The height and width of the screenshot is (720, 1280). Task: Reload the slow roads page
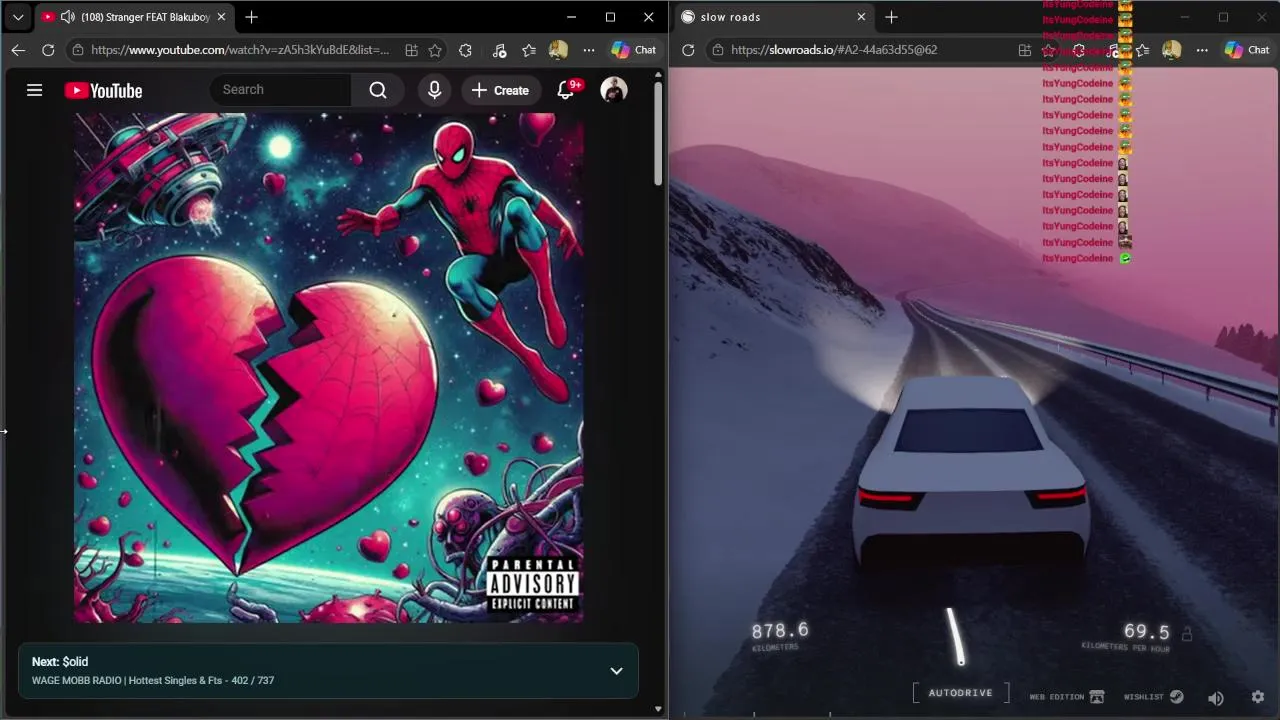point(688,50)
